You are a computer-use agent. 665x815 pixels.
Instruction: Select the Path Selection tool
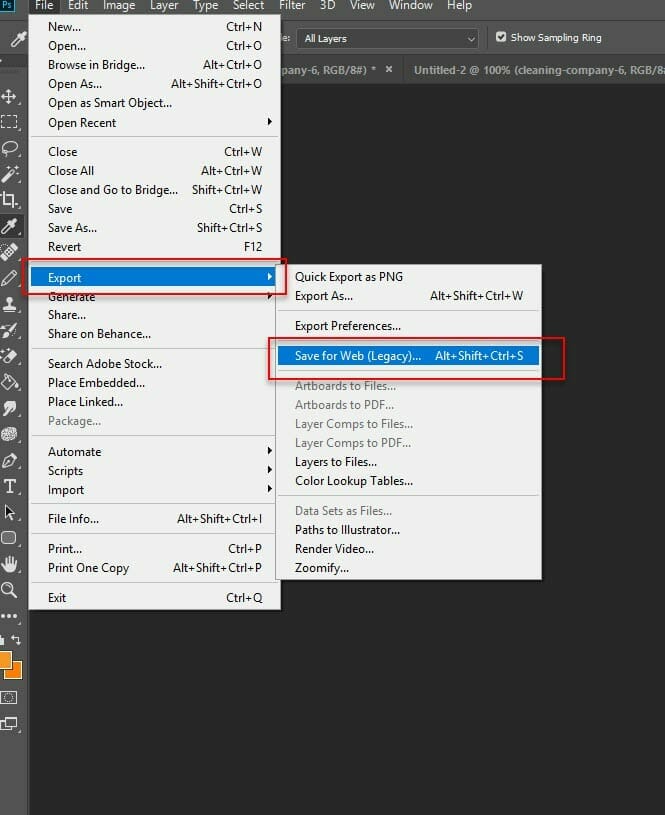click(9, 512)
